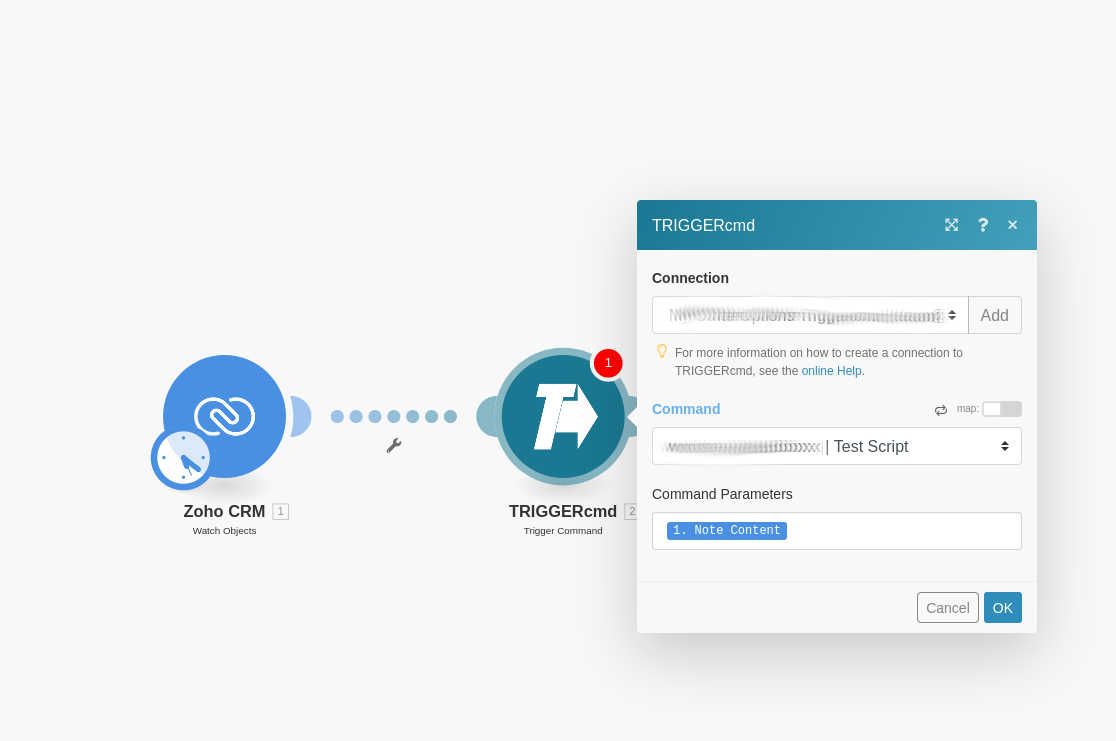Select the TRIGGERcmd module icon

point(562,416)
